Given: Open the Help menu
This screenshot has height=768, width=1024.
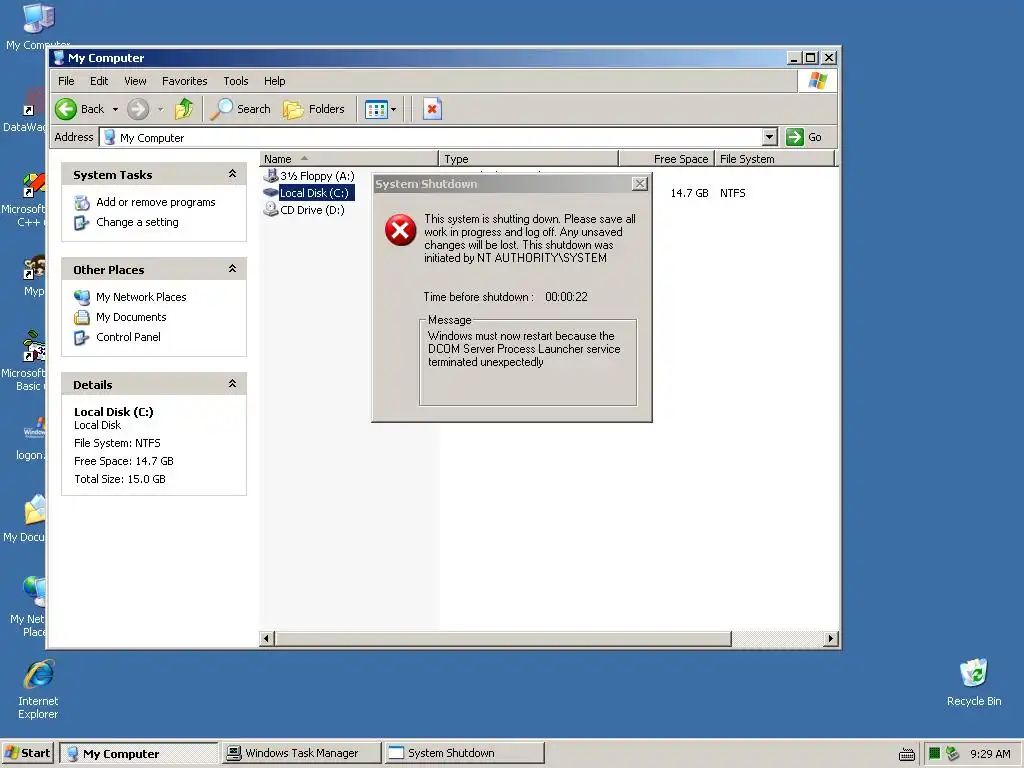Looking at the screenshot, I should (274, 81).
